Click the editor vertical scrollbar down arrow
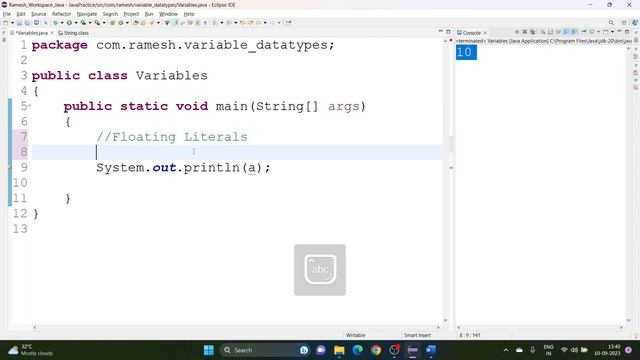 point(445,321)
